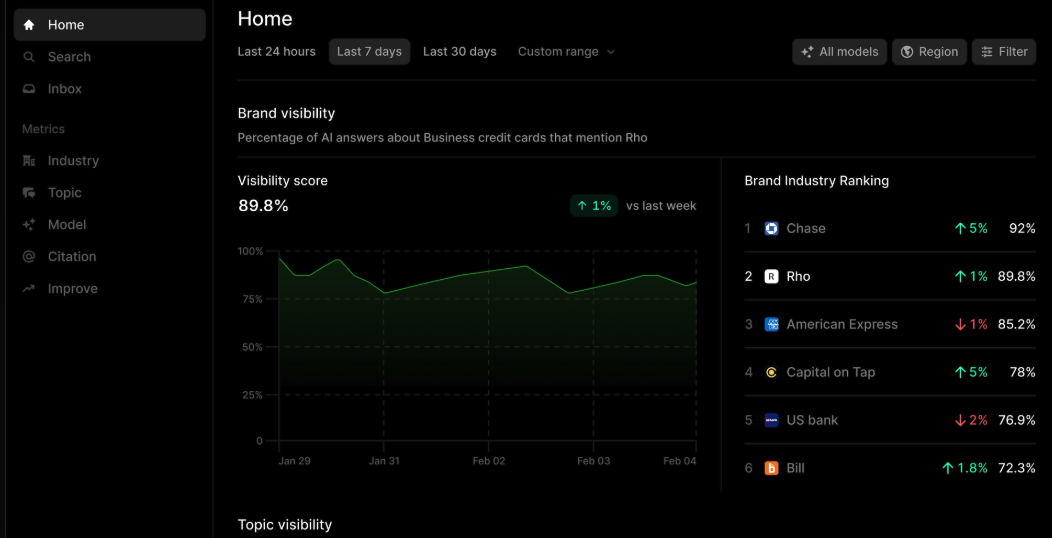
Task: Select the Last 7 days range
Action: pos(369,52)
